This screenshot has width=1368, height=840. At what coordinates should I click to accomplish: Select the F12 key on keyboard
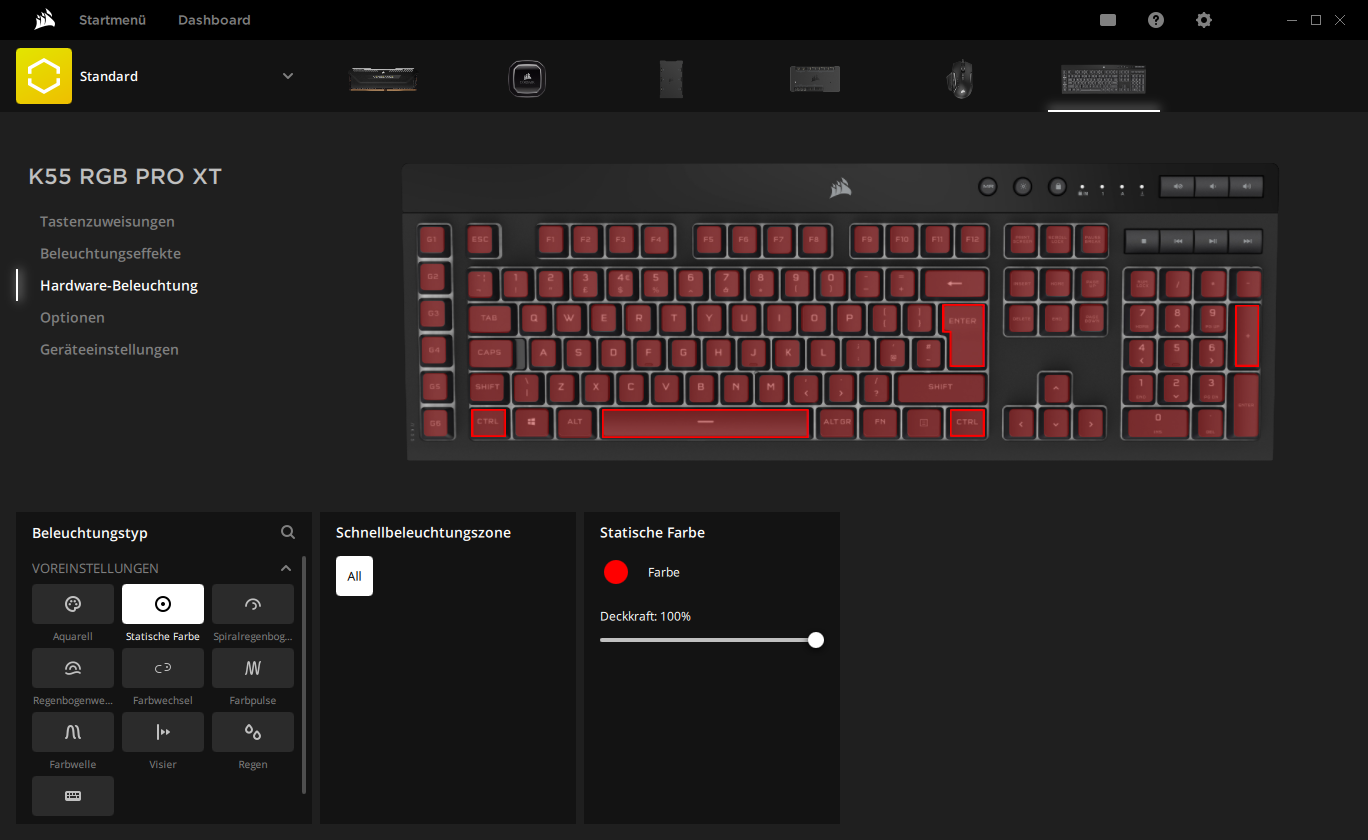971,240
